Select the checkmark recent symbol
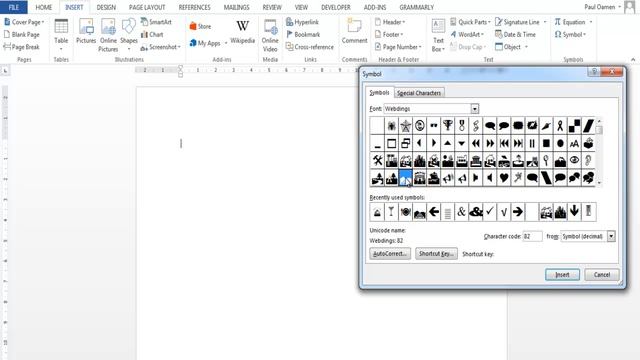 (x=490, y=212)
